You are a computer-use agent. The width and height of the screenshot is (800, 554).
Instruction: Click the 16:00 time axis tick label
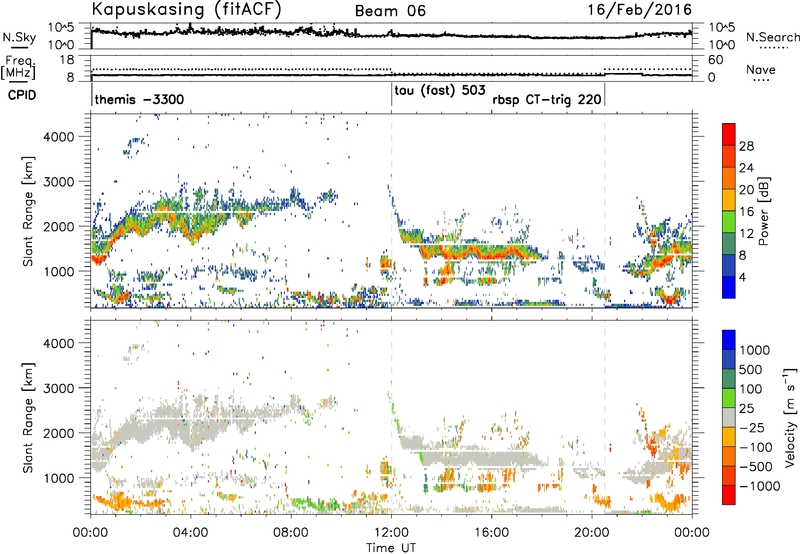click(491, 533)
